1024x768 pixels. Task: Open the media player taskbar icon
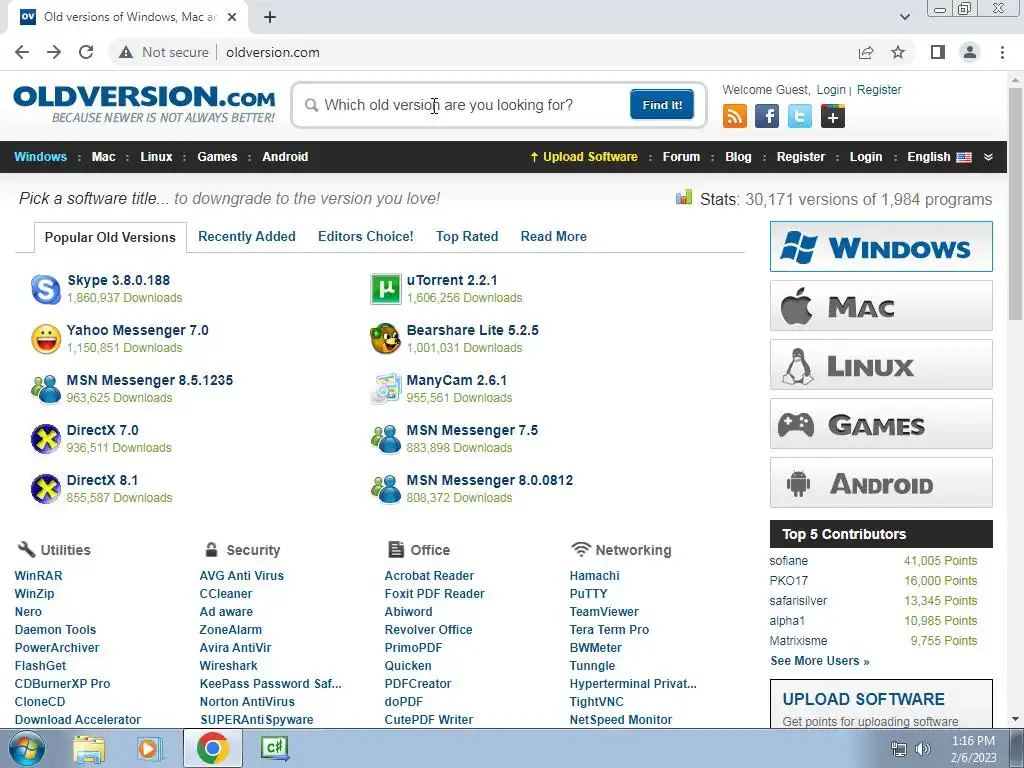coord(148,748)
